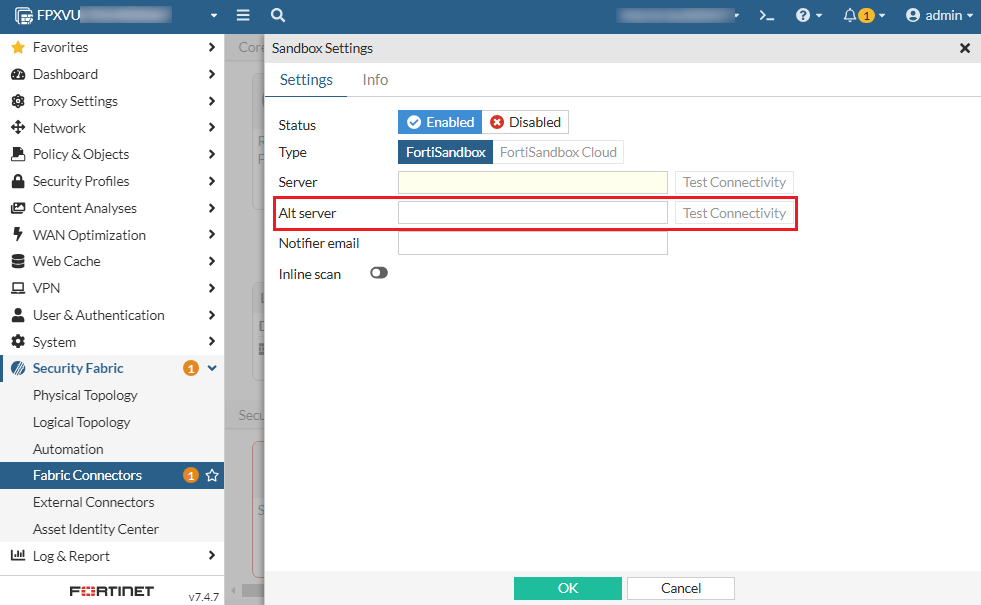Viewport: 981px width, 605px height.
Task: Toggle the hamburger menu icon
Action: tap(243, 15)
